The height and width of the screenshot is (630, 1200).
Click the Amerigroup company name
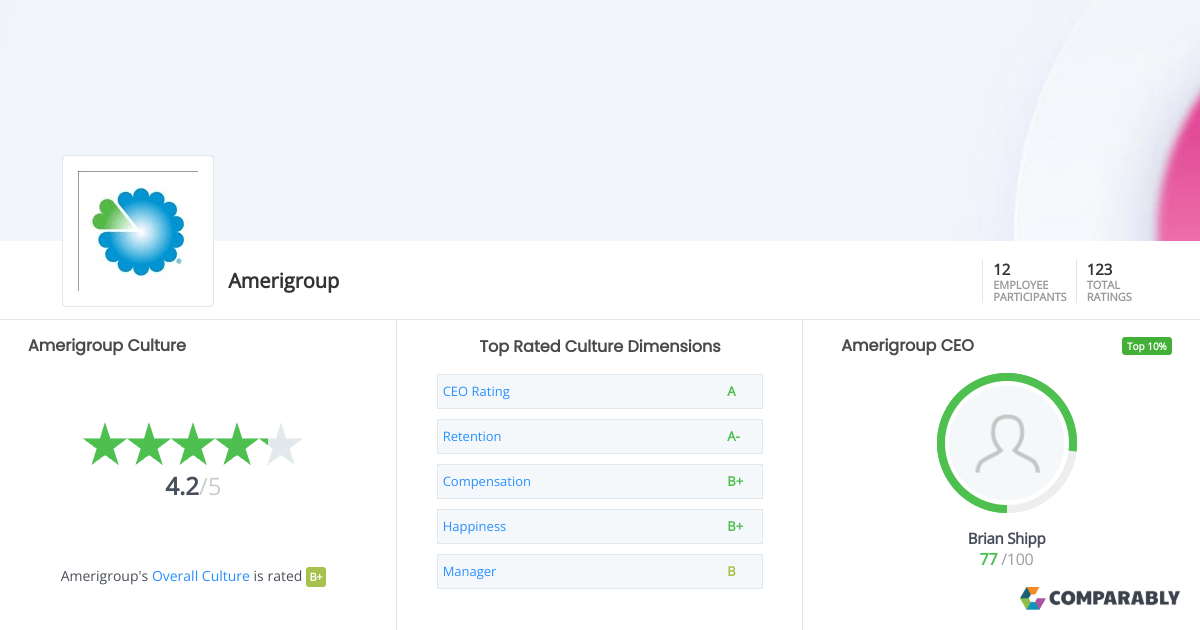284,281
